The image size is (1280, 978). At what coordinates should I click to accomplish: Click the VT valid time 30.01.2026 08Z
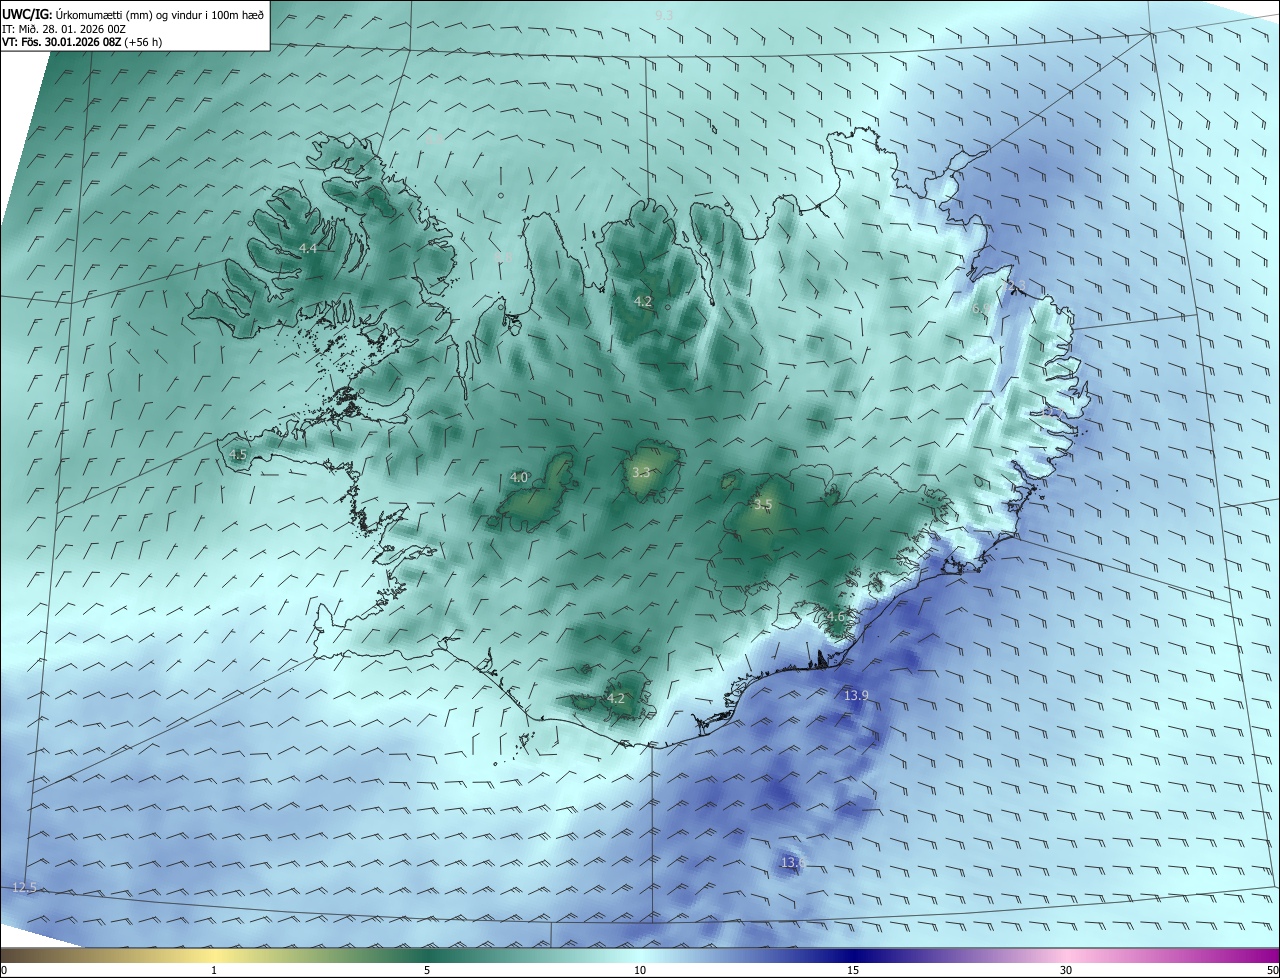pos(78,42)
